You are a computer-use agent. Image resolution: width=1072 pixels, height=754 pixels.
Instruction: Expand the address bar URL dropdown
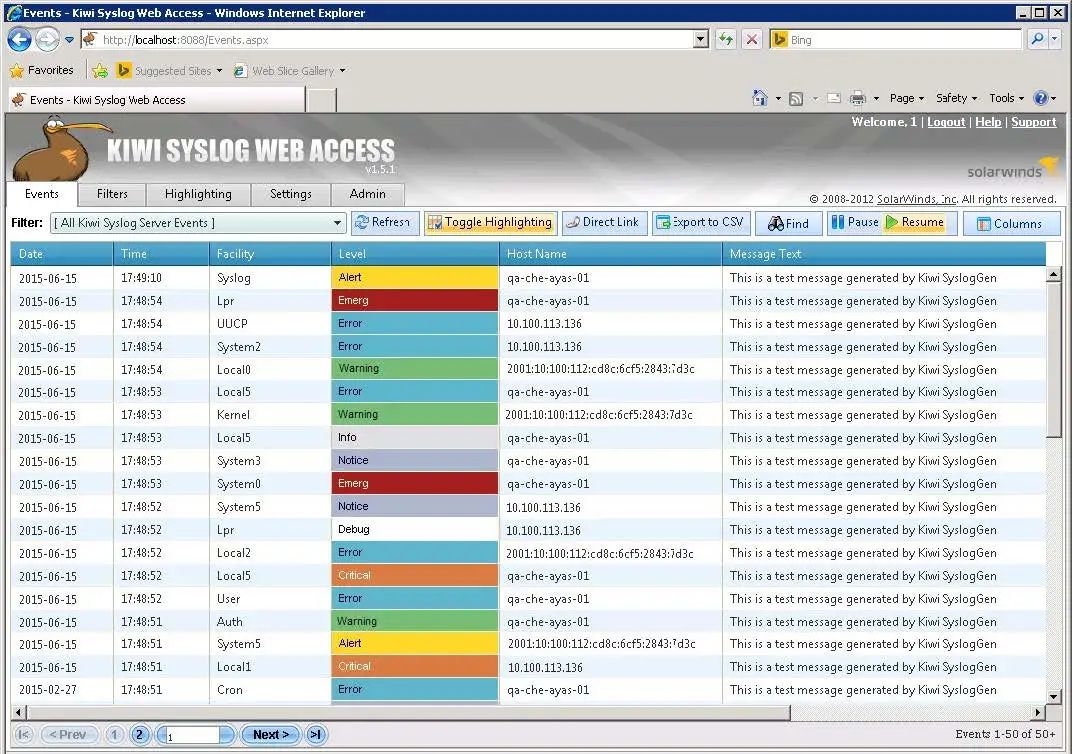(x=701, y=40)
